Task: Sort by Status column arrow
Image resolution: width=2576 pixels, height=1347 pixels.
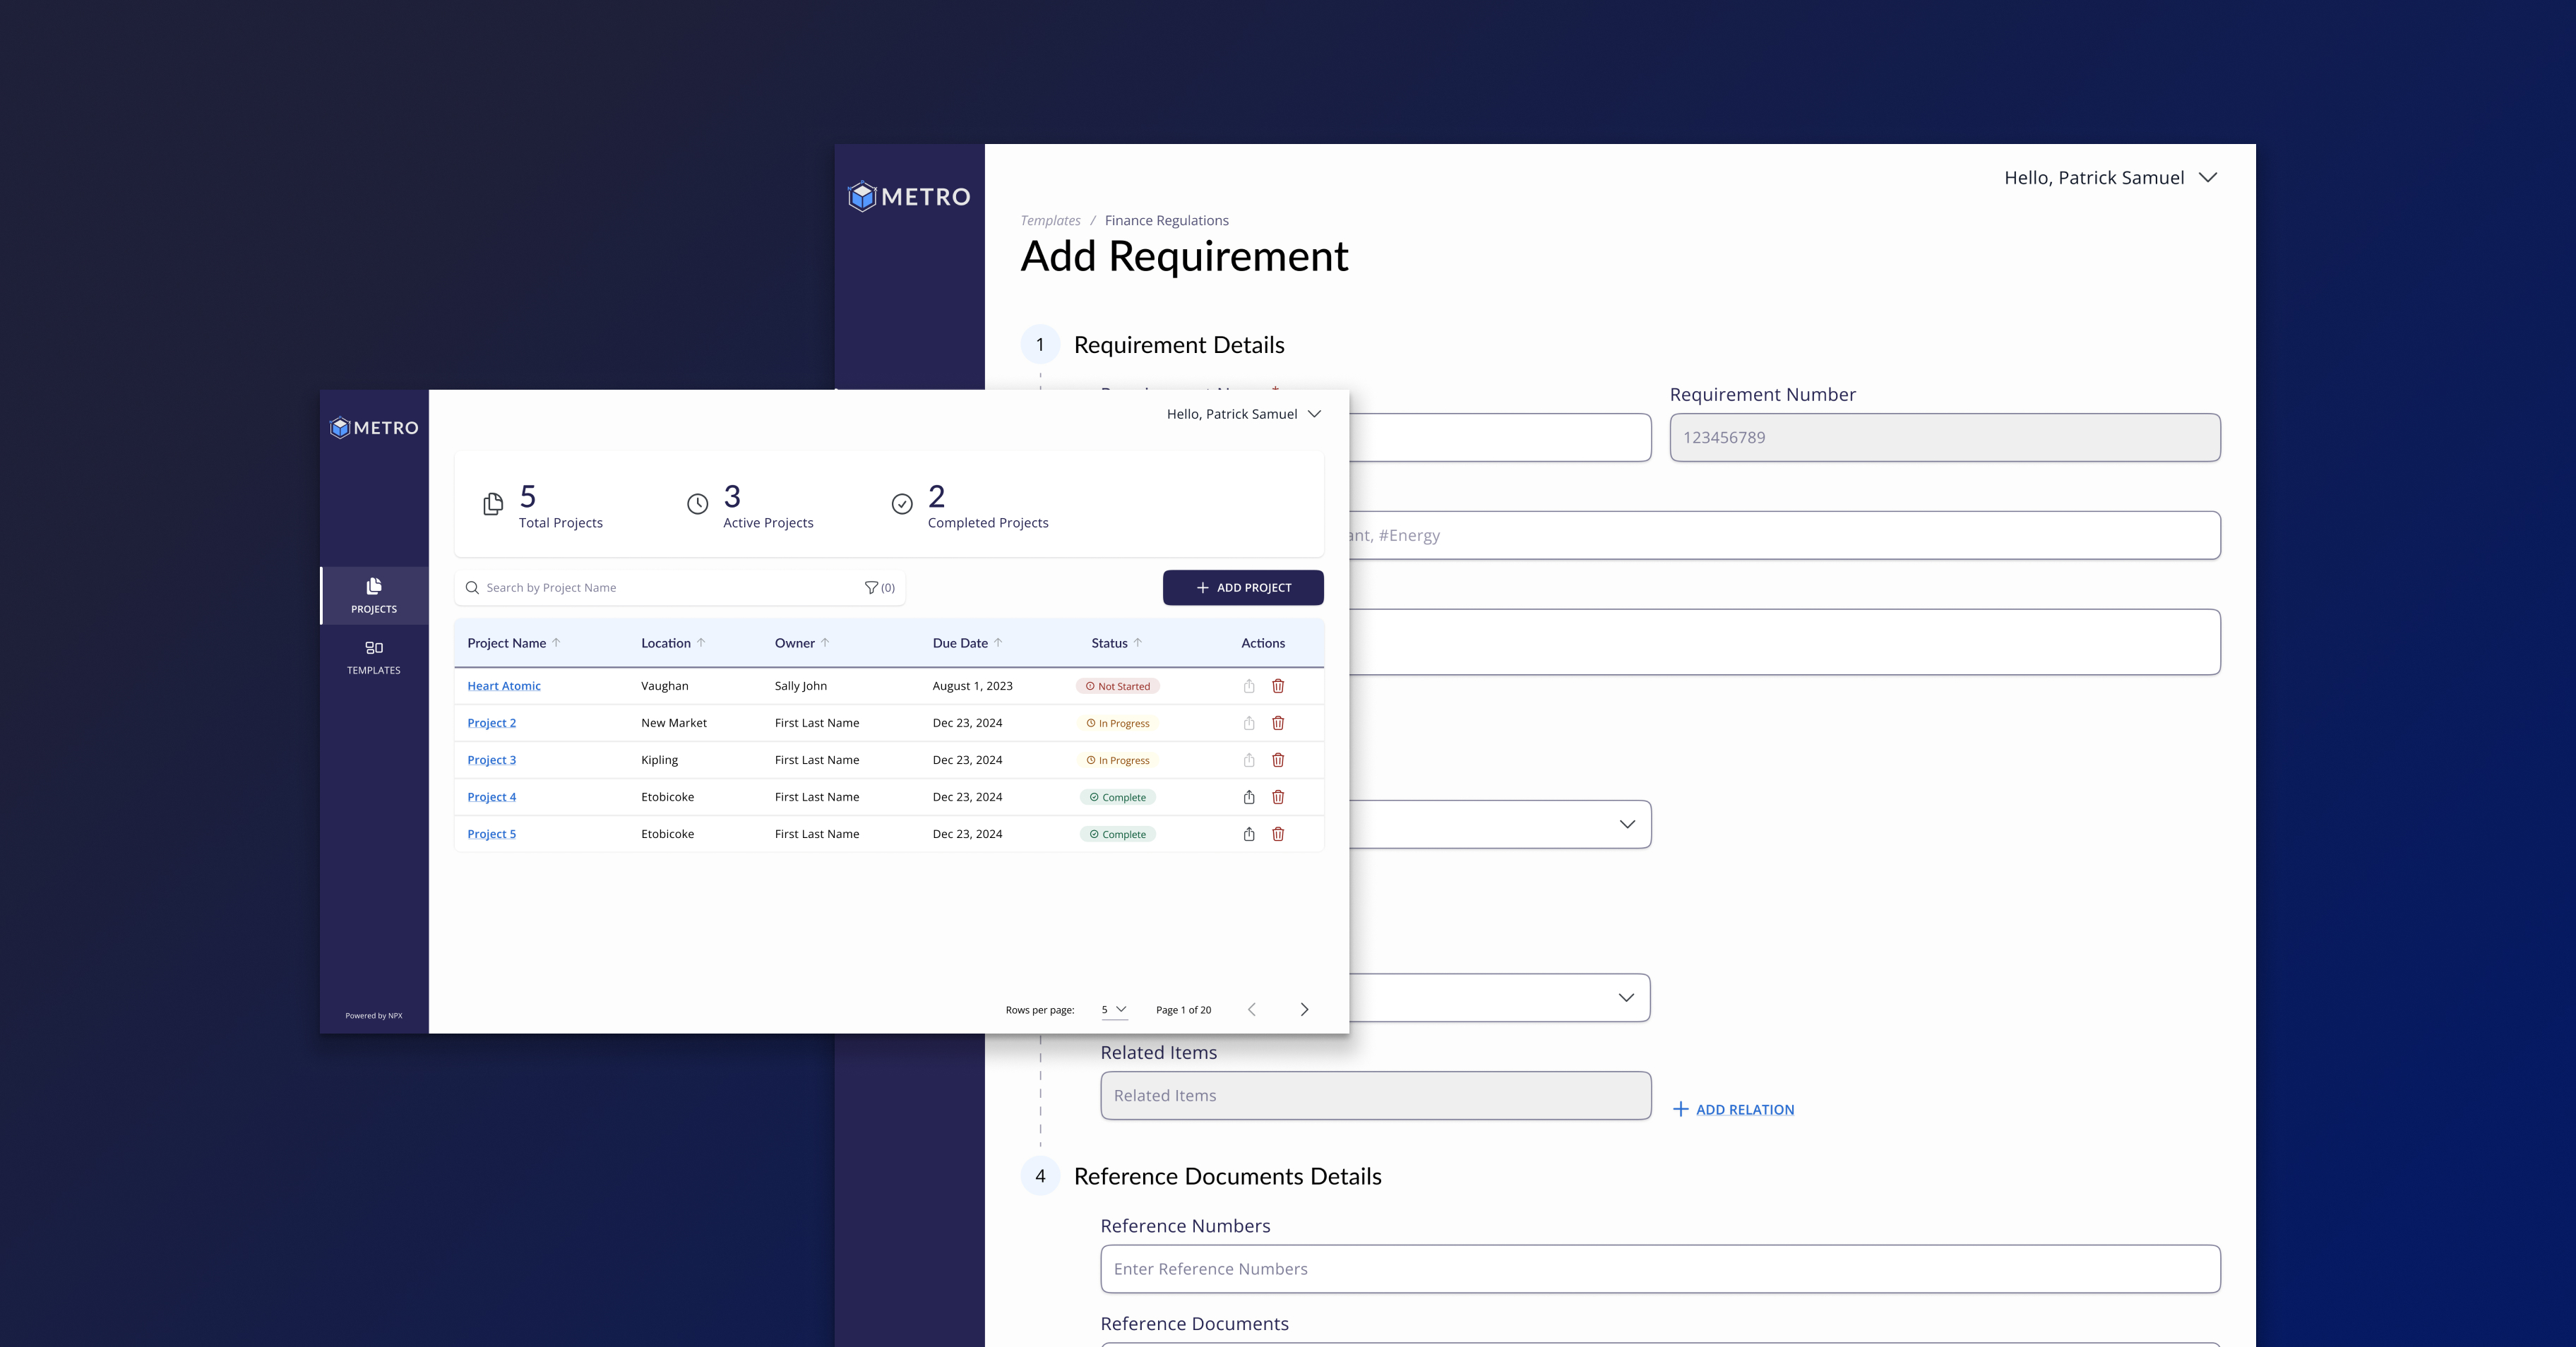Action: click(1138, 643)
